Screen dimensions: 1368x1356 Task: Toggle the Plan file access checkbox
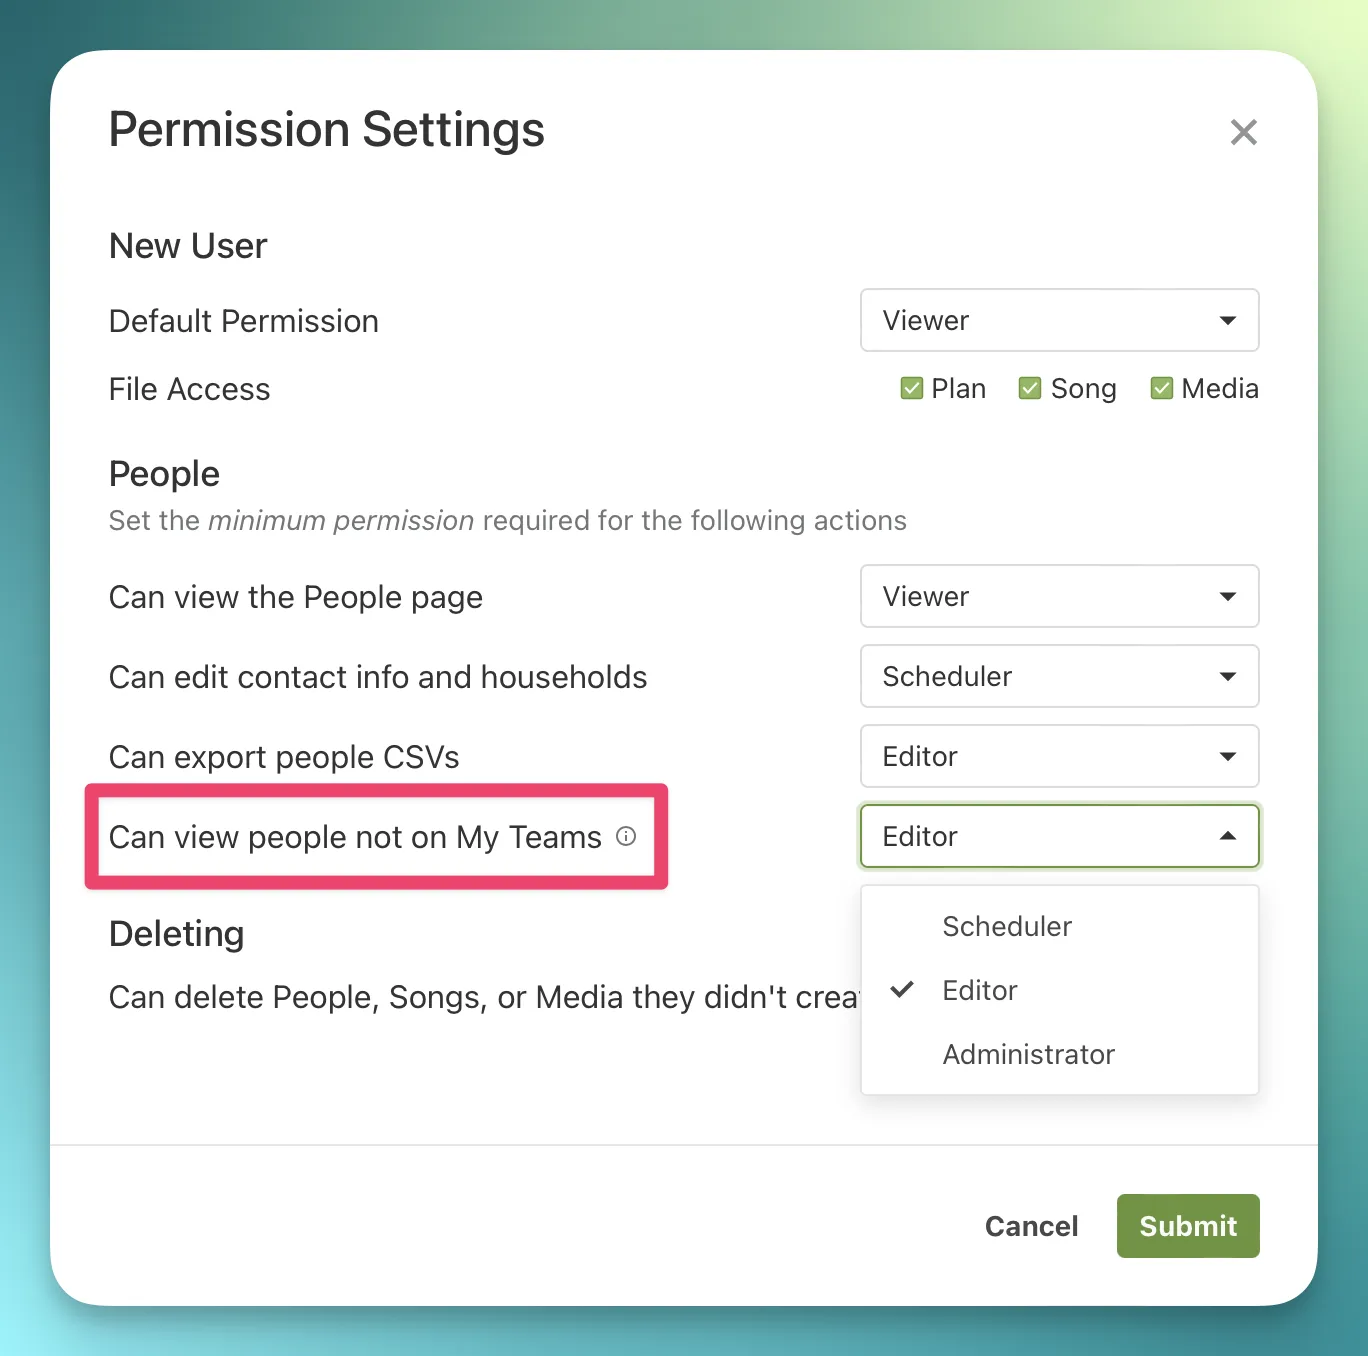click(911, 388)
